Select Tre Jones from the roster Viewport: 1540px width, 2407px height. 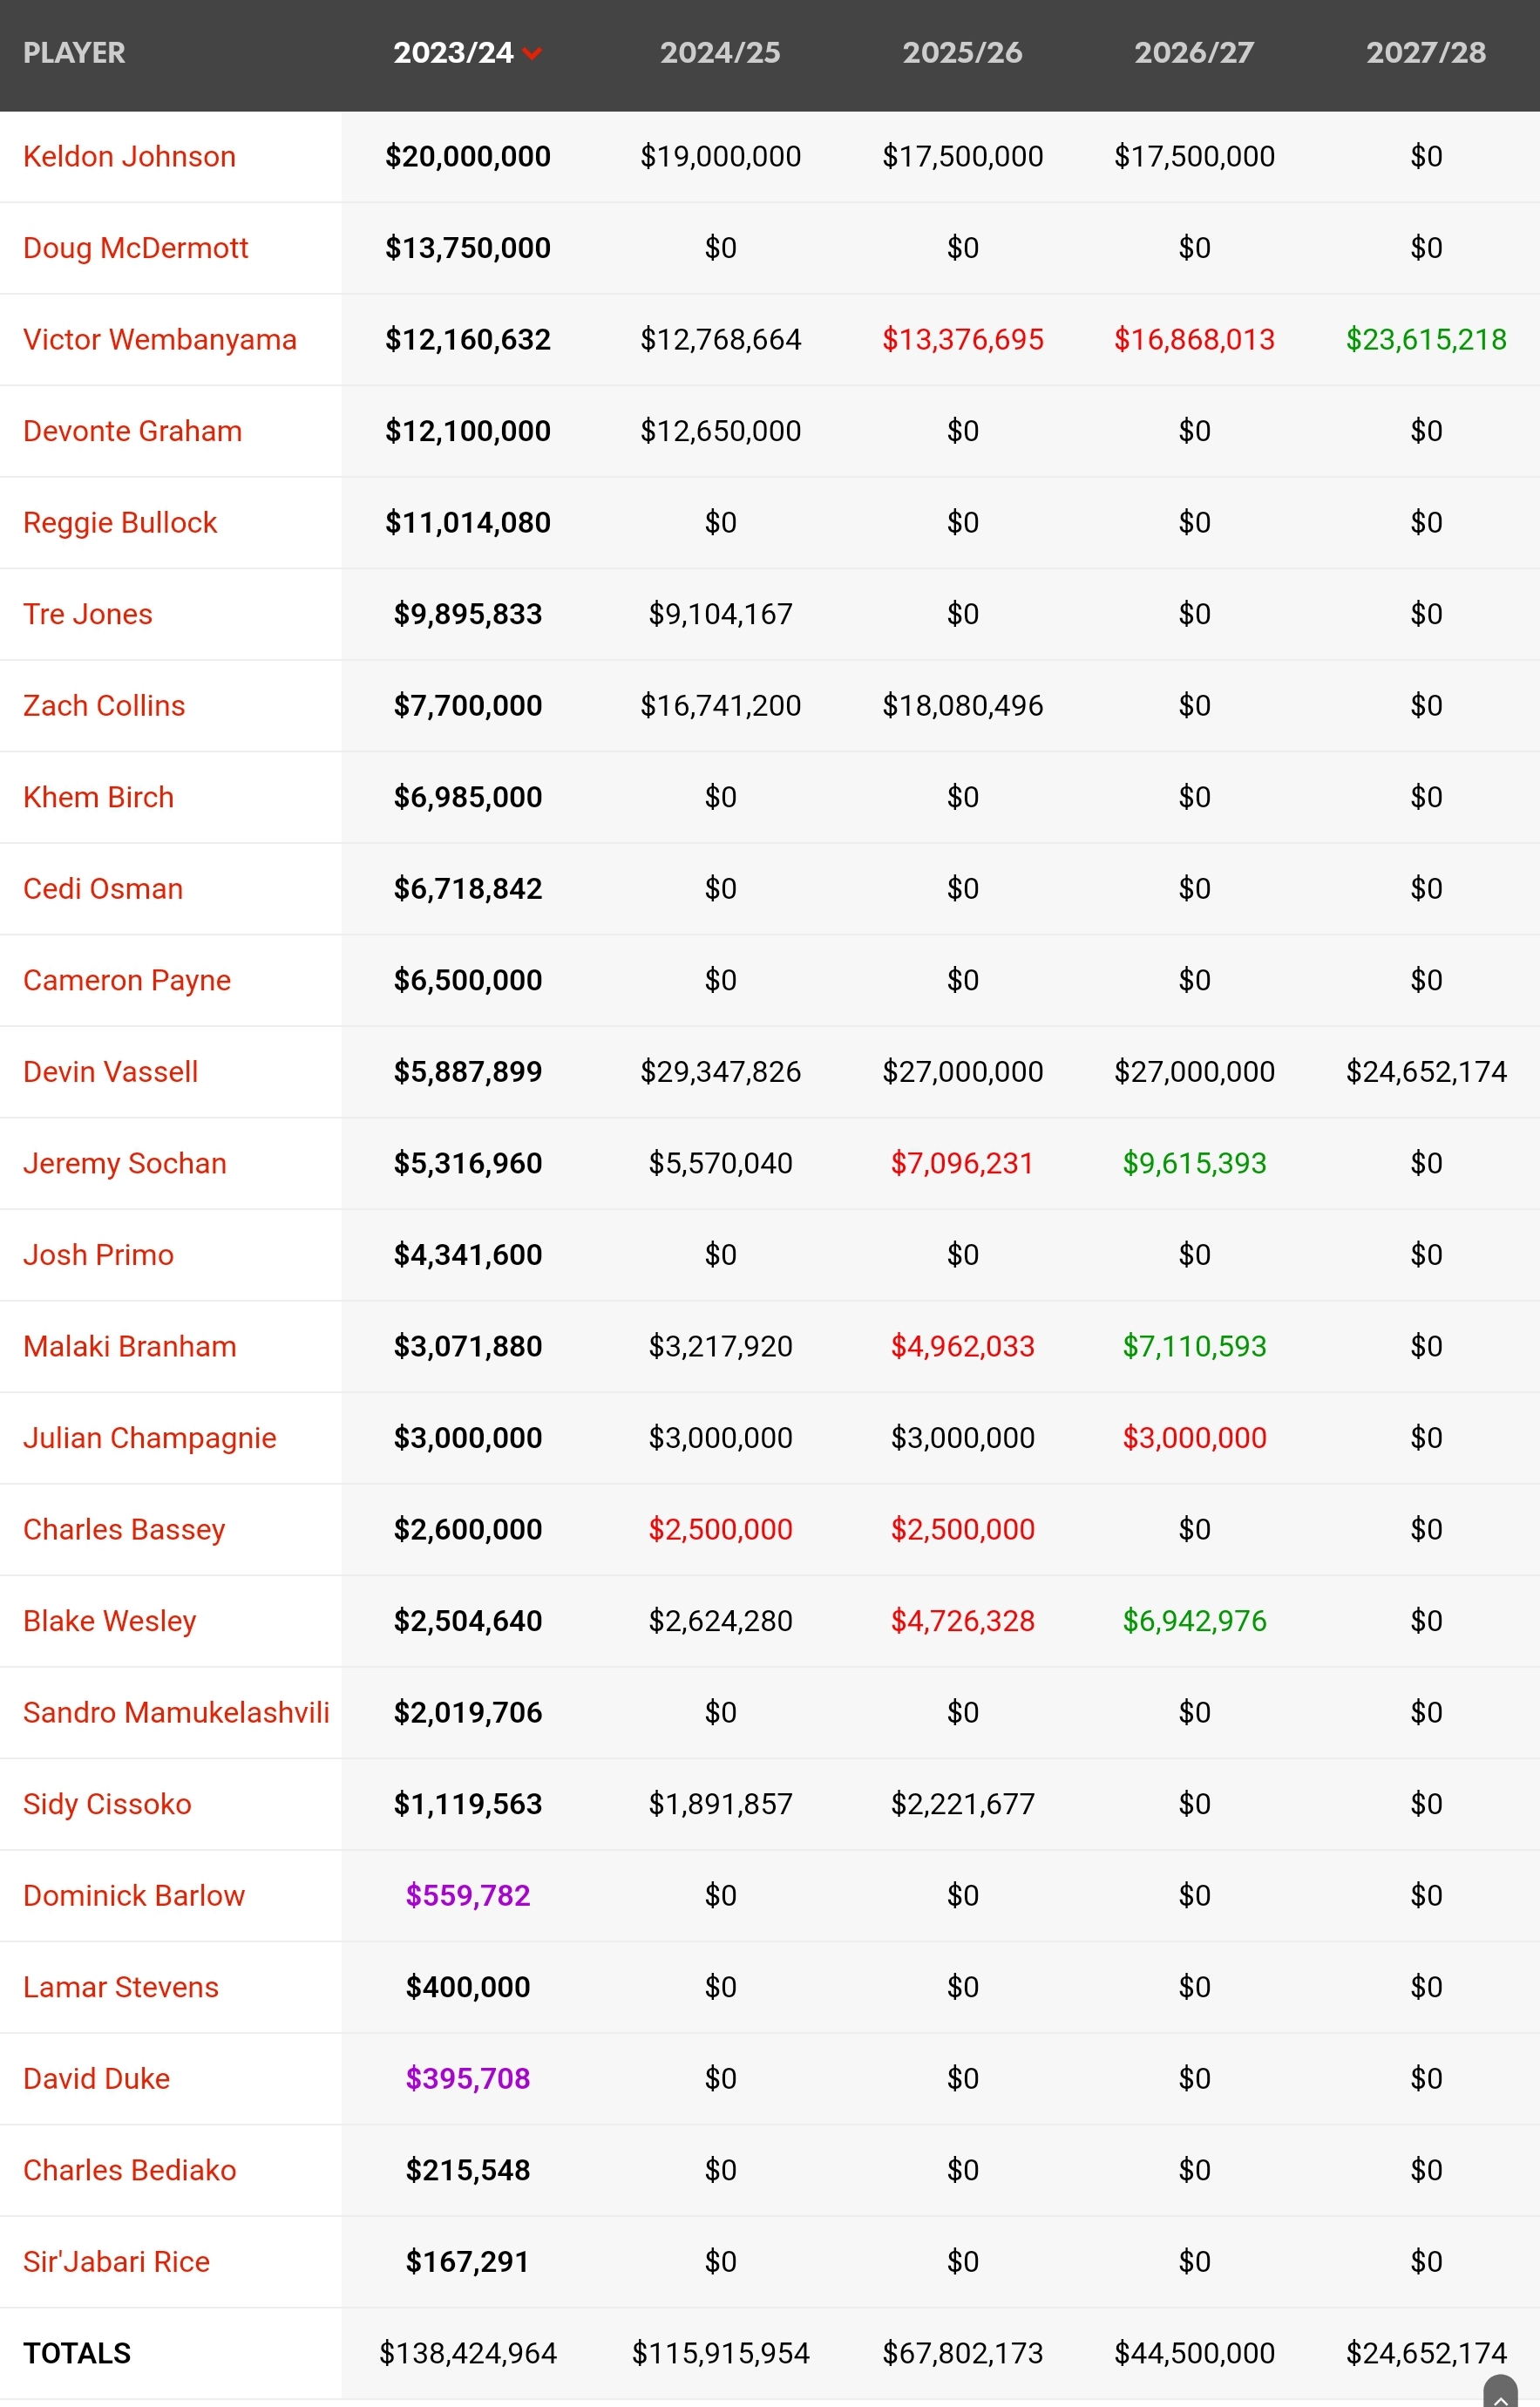[88, 614]
